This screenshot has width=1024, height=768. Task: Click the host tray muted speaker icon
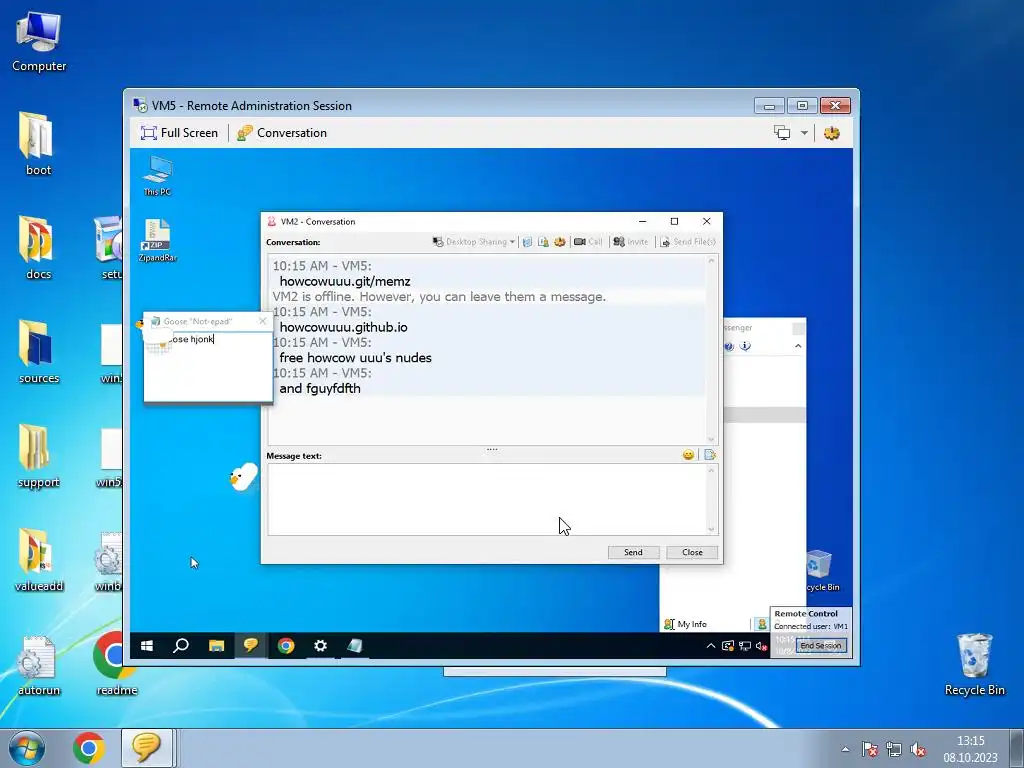(x=918, y=750)
